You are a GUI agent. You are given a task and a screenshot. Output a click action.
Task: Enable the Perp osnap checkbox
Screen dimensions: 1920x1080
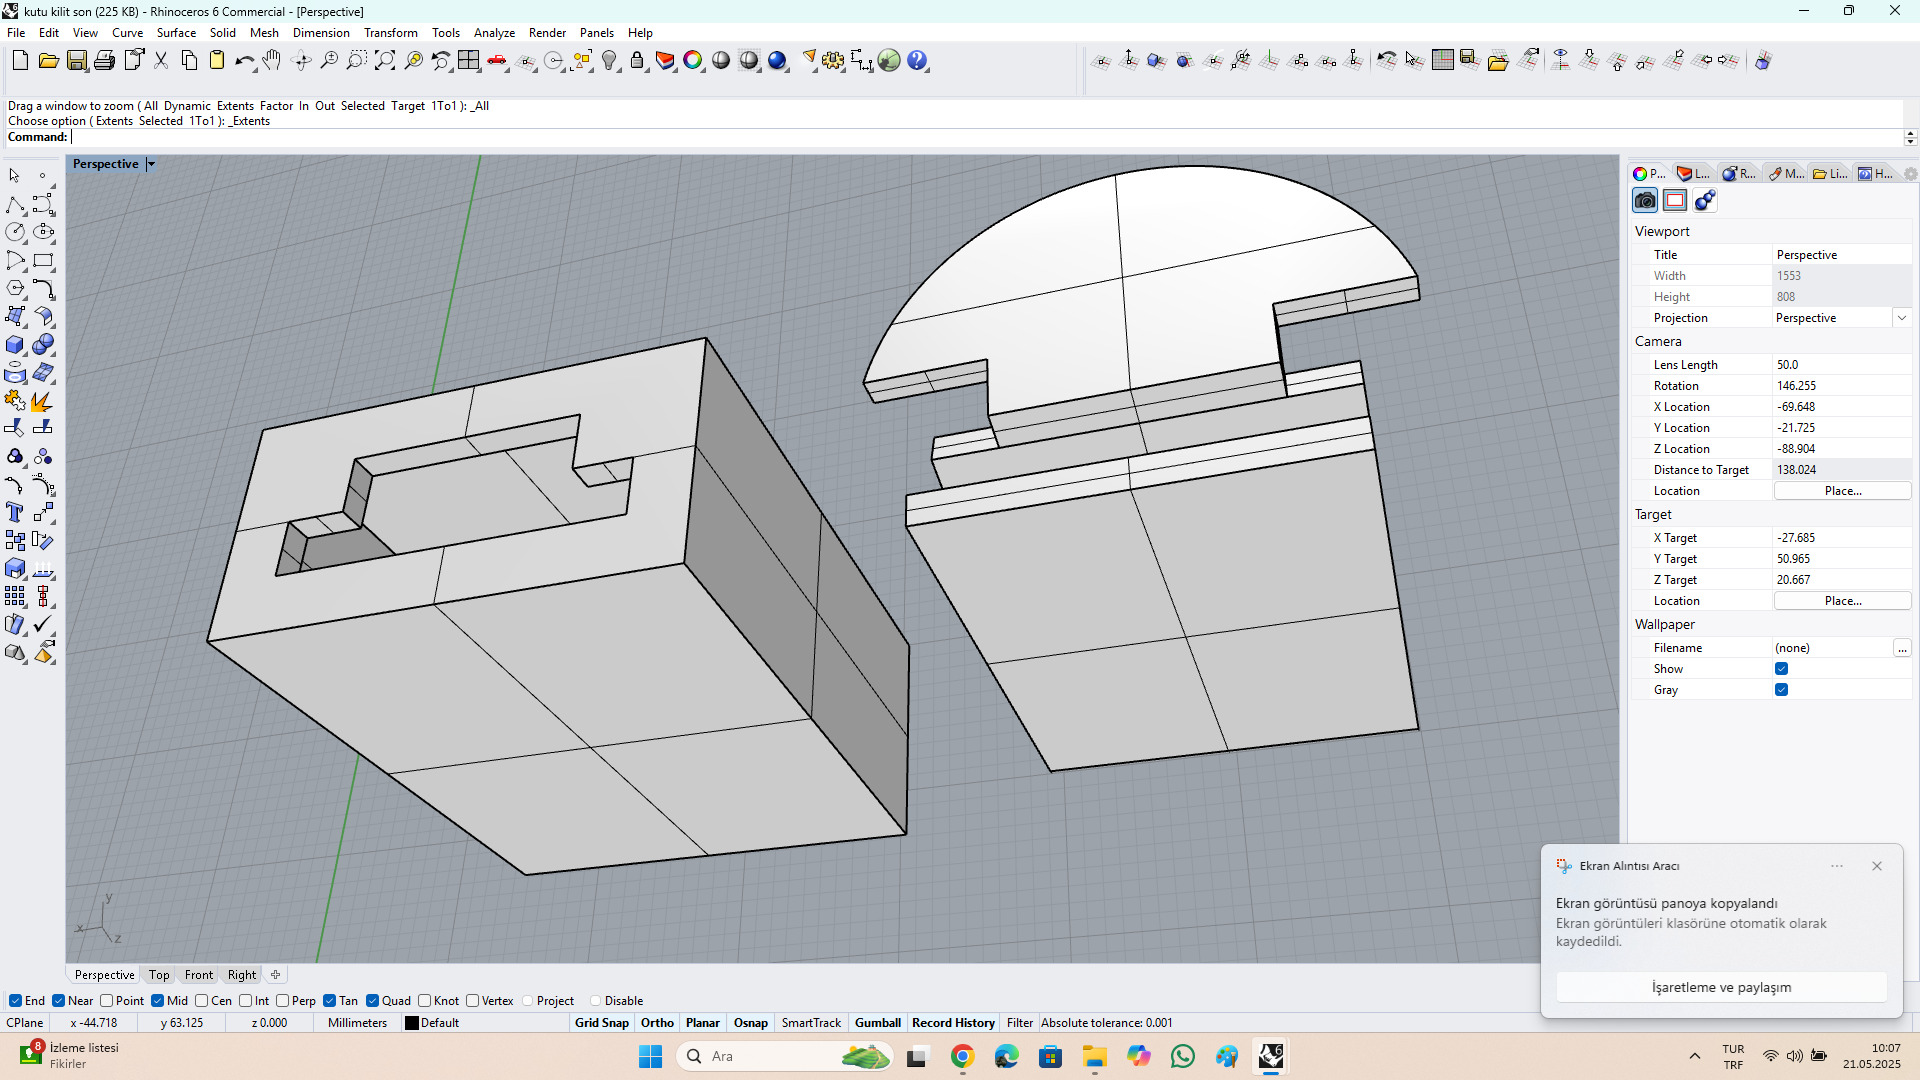(283, 1001)
